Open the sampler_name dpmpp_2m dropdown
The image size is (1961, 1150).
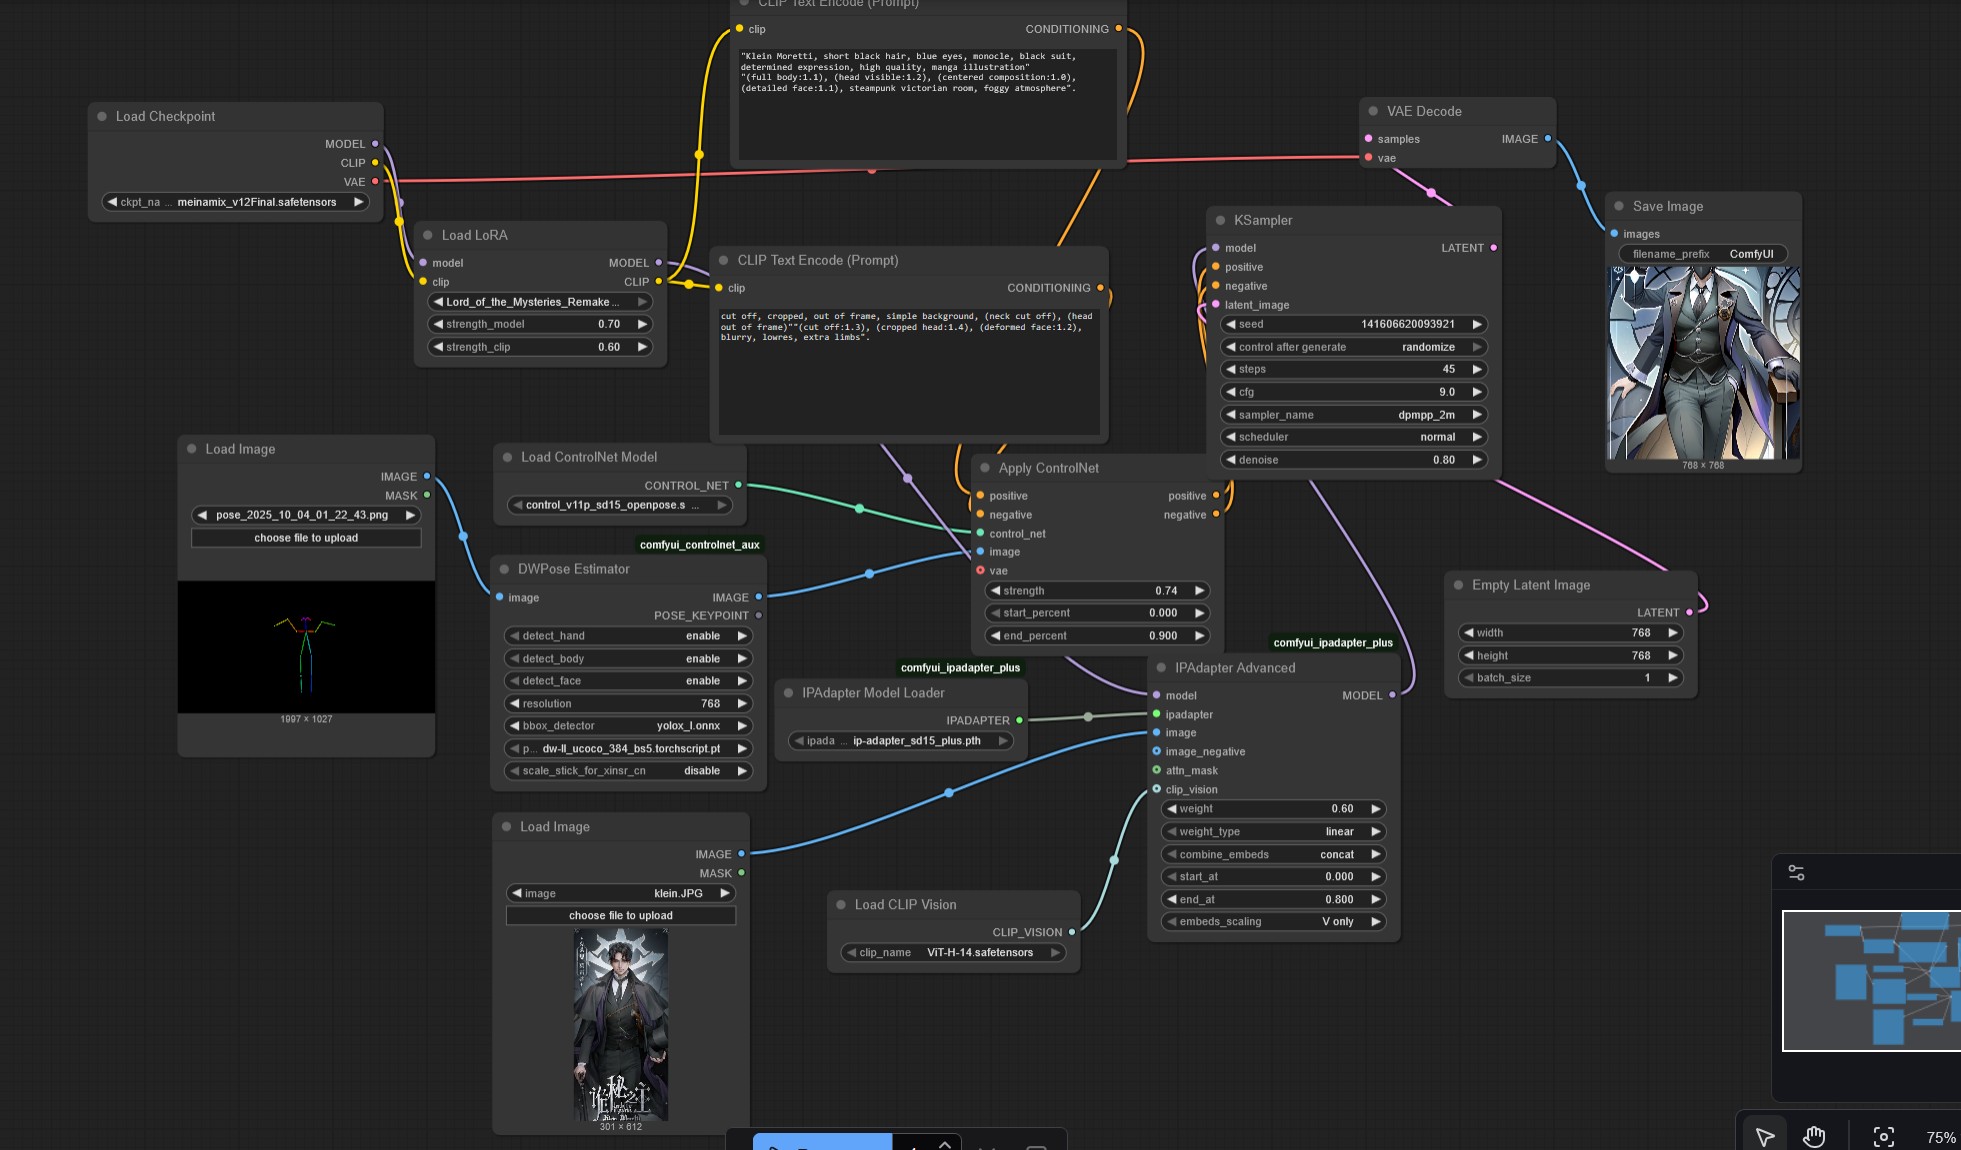(1354, 415)
